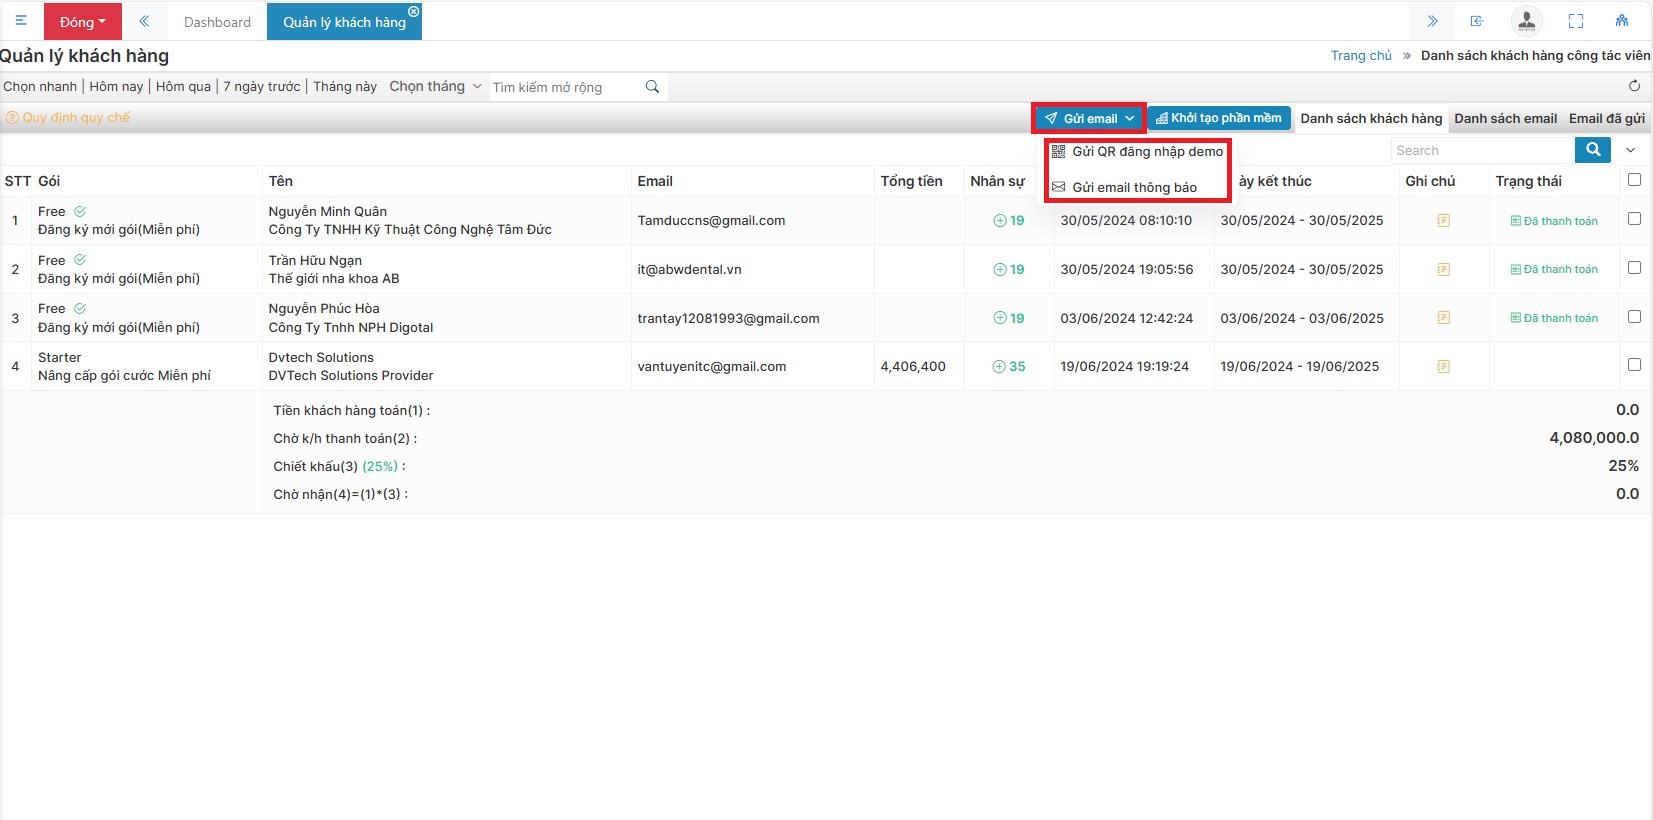Close the Quản lý khách hàng tab
Viewport: 1653px width, 820px height.
(x=414, y=11)
